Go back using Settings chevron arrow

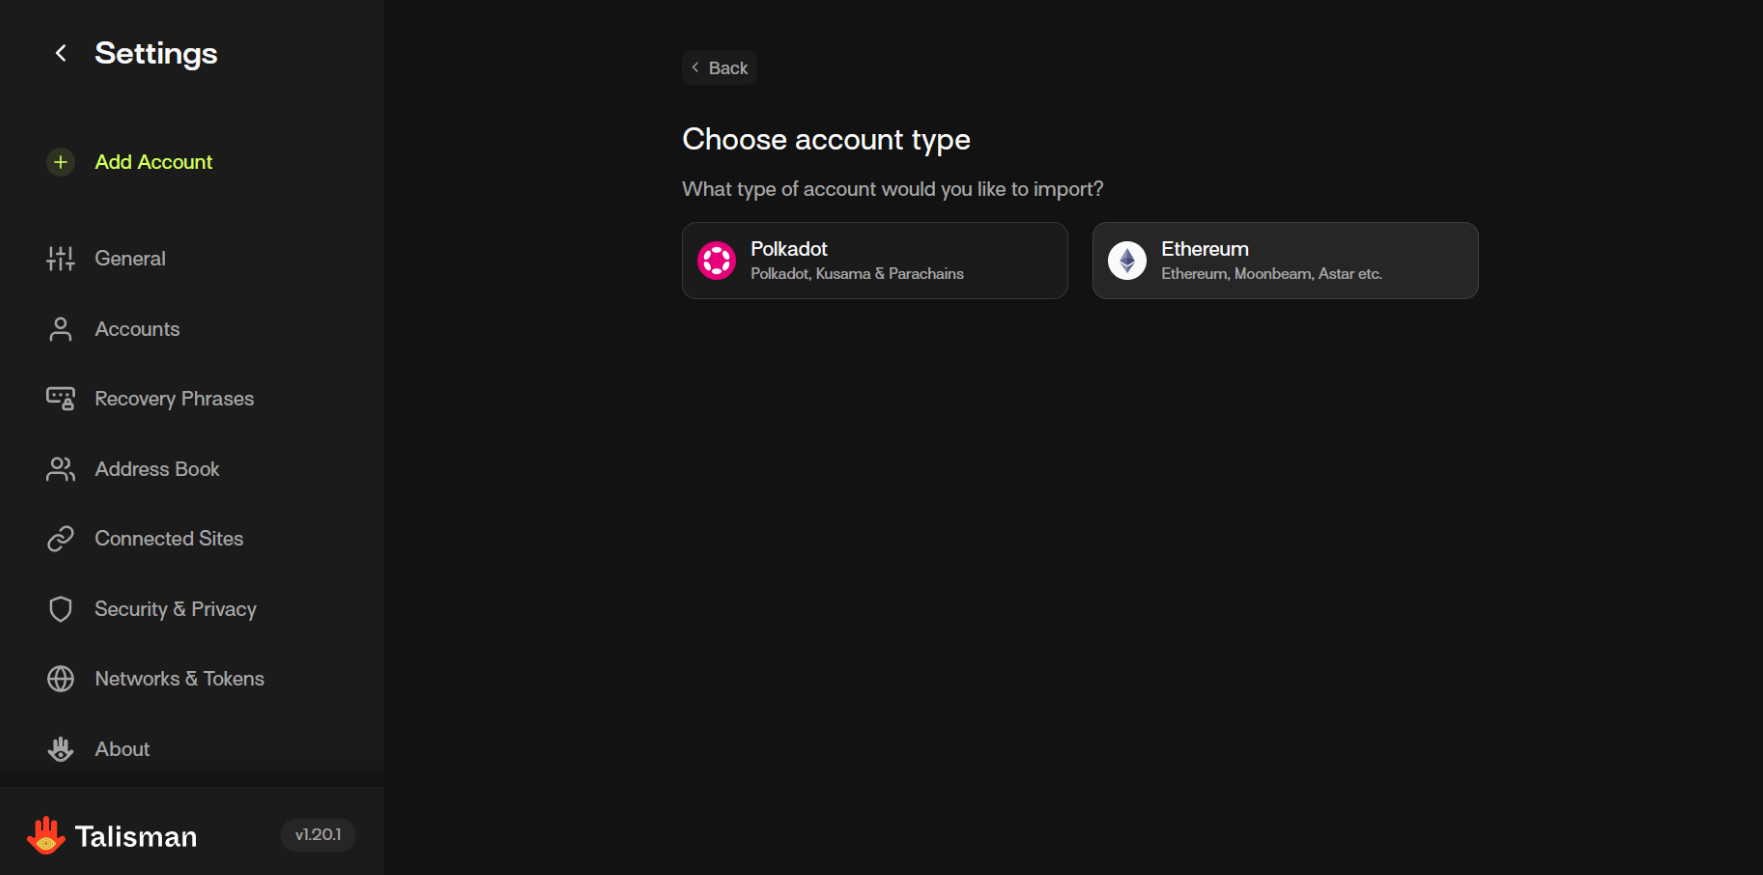click(x=61, y=53)
